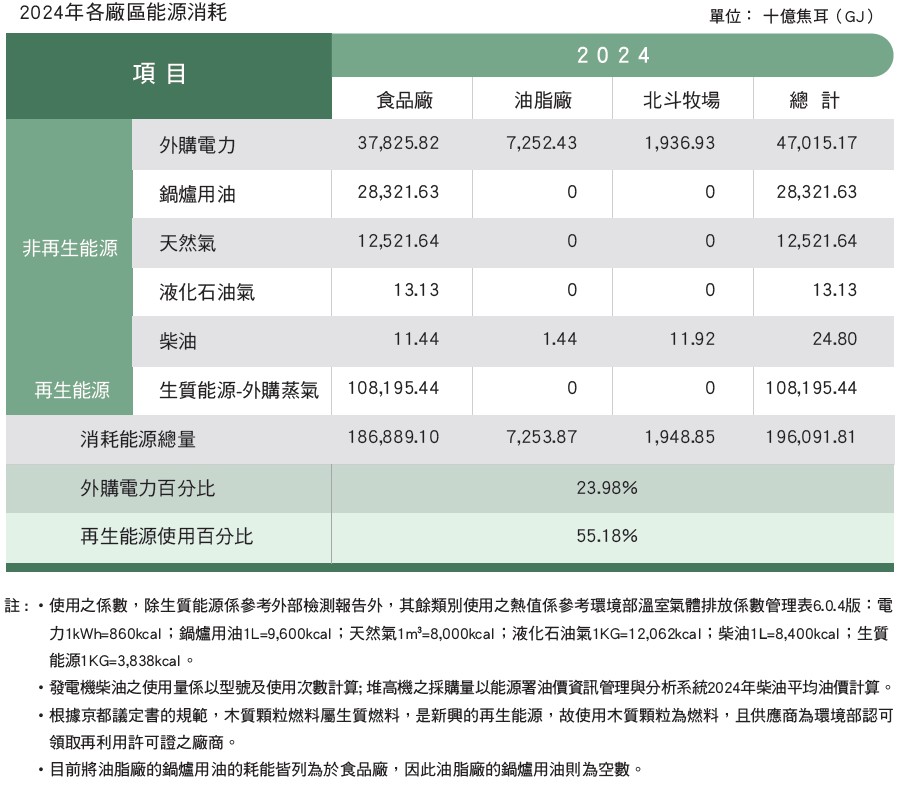Select the 液化石油氣 row label
The image size is (904, 785).
pyautogui.click(x=207, y=292)
